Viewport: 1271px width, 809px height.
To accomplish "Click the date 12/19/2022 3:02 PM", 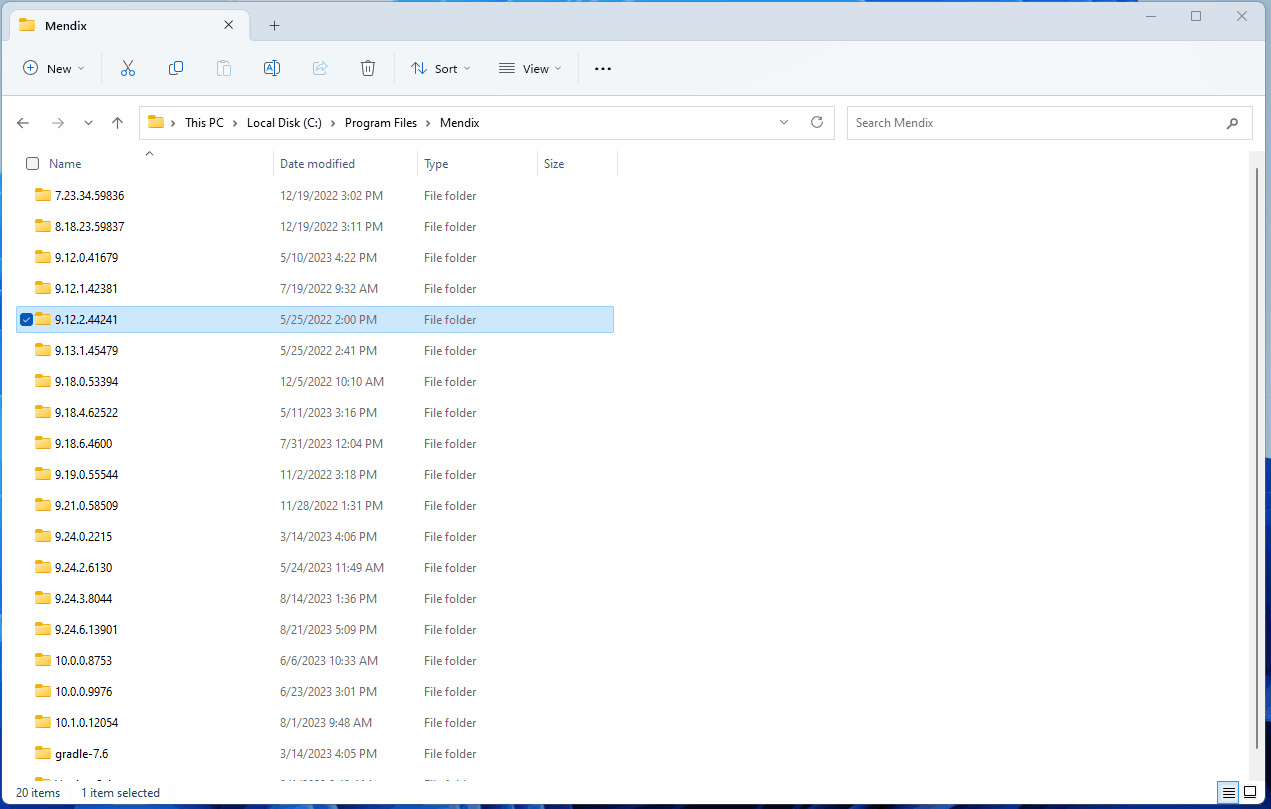I will (x=331, y=195).
